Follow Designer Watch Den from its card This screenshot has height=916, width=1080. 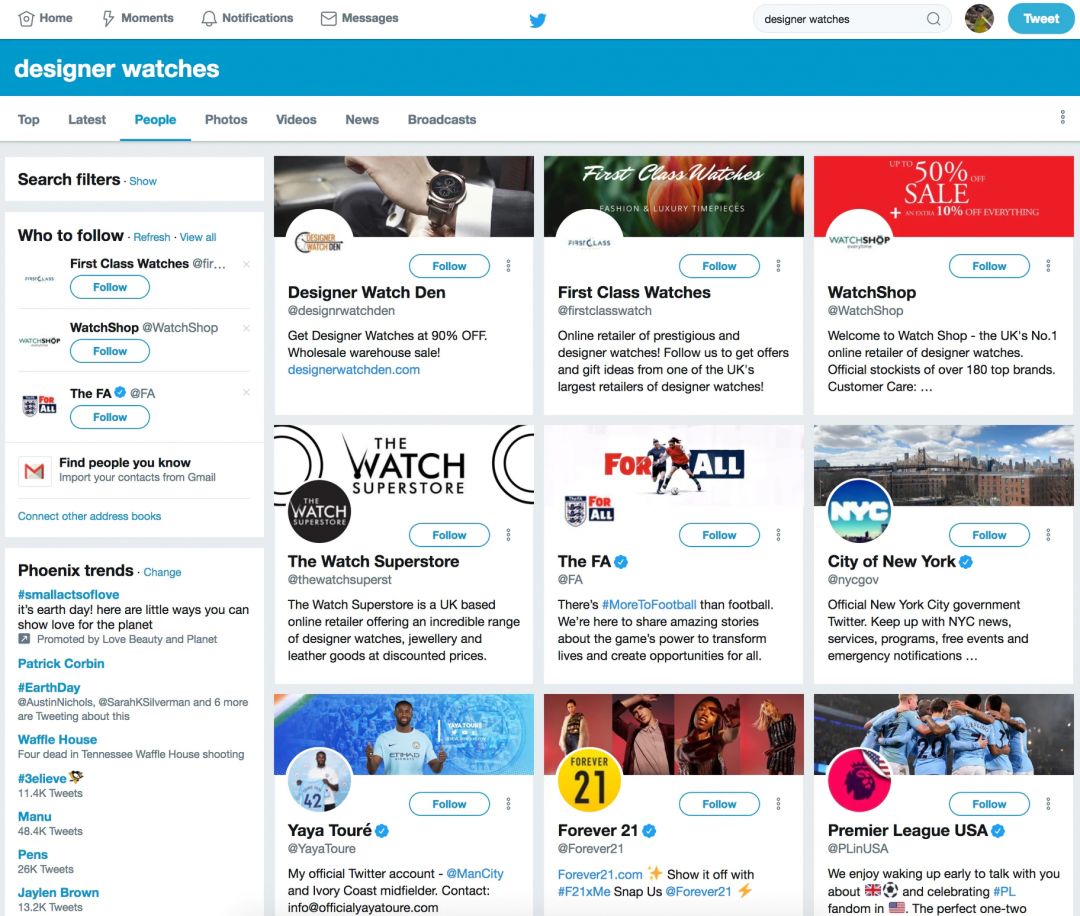pyautogui.click(x=449, y=266)
